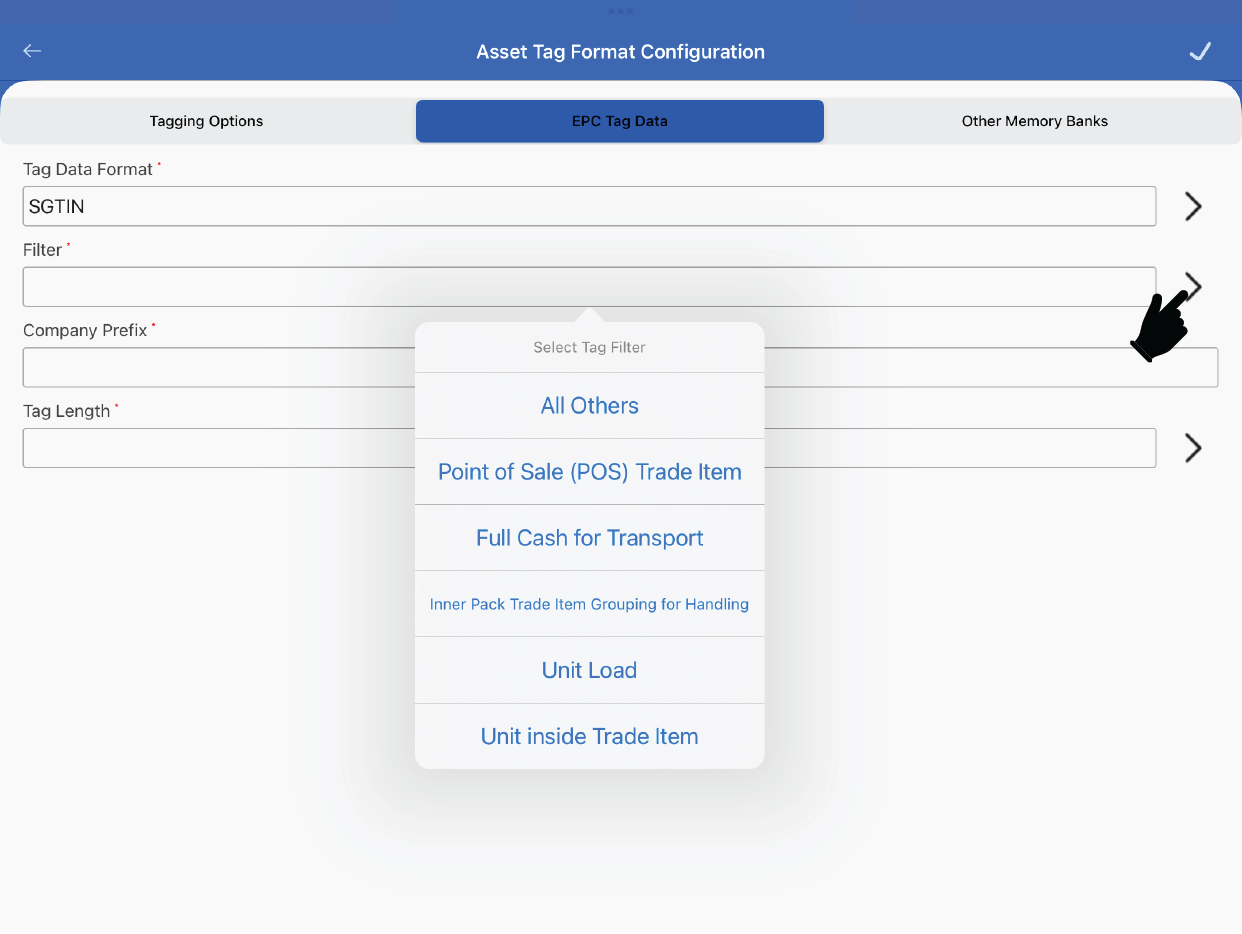Click the Filter input field
Viewport: 1242px width, 934px height.
[x=589, y=287]
